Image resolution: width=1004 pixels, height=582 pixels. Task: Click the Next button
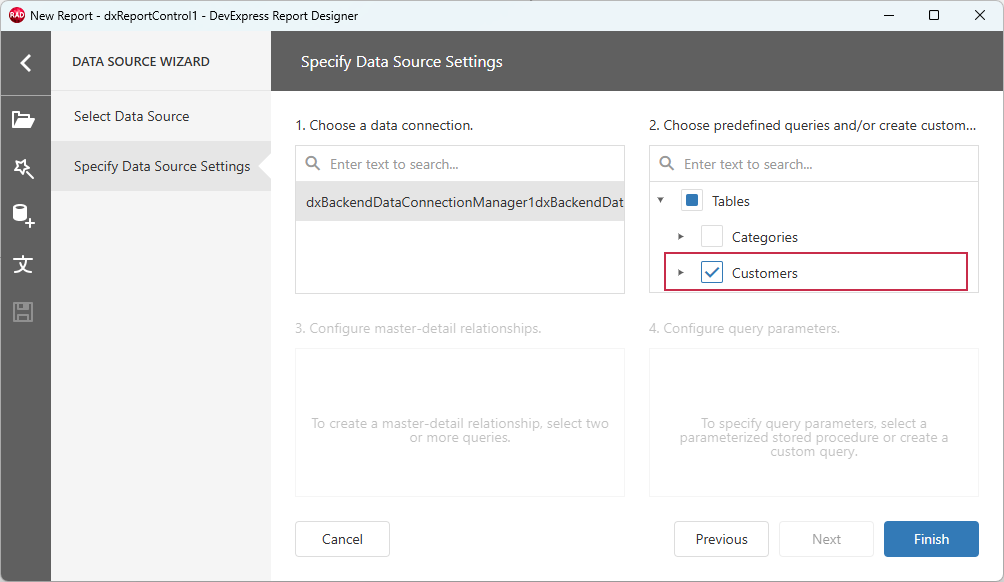point(826,539)
